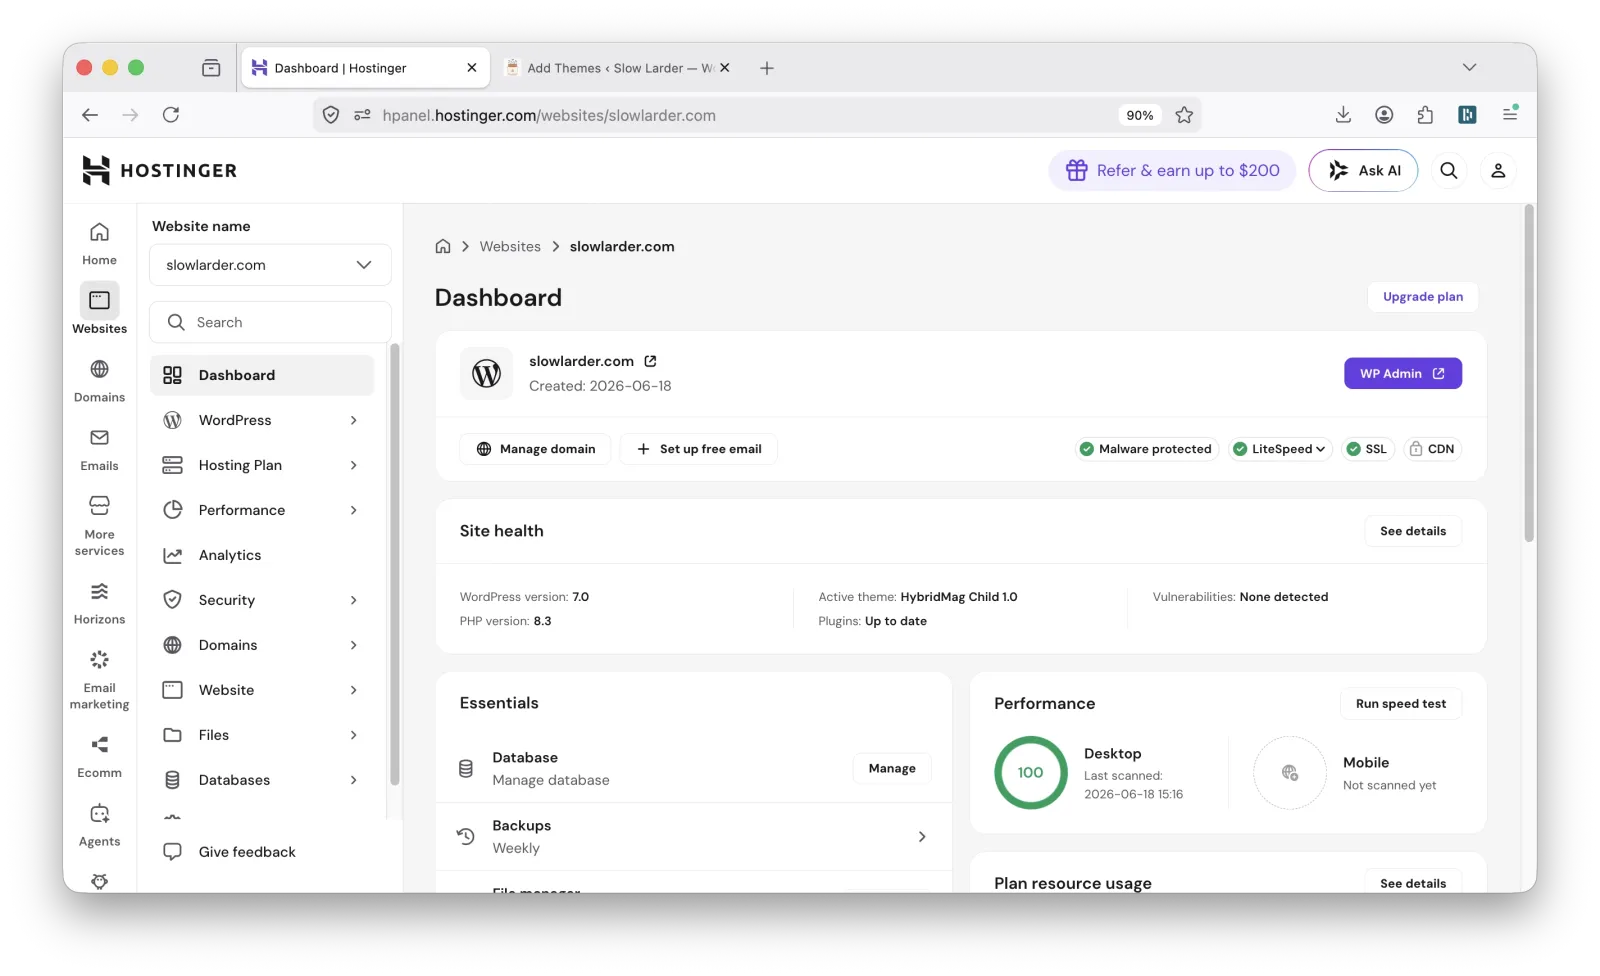Click the SSL badge

[1367, 449]
